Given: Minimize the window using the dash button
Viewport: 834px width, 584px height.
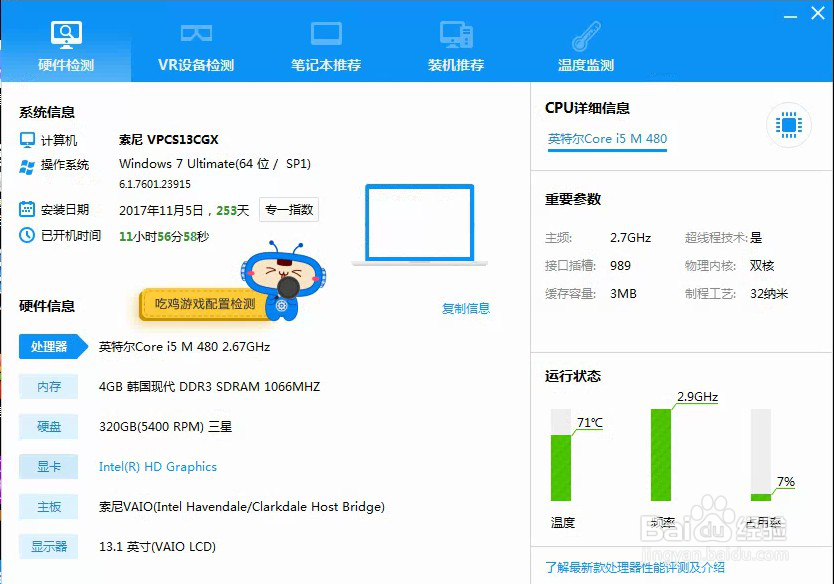Looking at the screenshot, I should (790, 16).
